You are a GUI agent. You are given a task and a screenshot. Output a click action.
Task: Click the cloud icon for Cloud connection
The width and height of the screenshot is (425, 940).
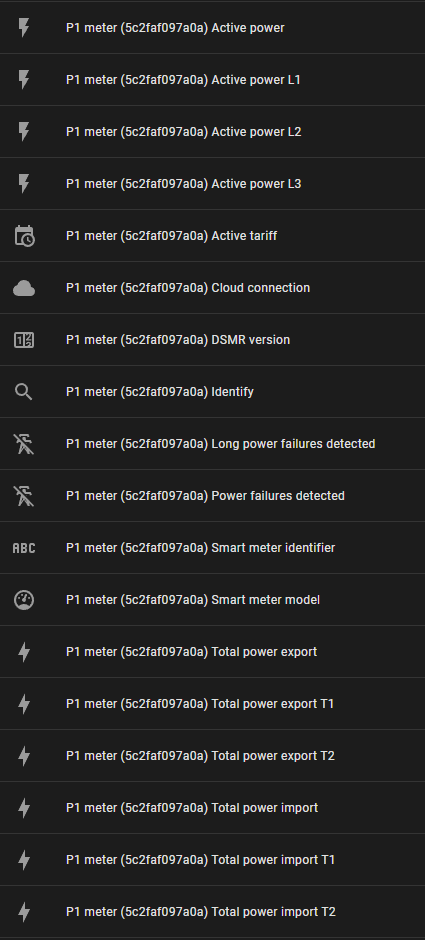[x=24, y=288]
